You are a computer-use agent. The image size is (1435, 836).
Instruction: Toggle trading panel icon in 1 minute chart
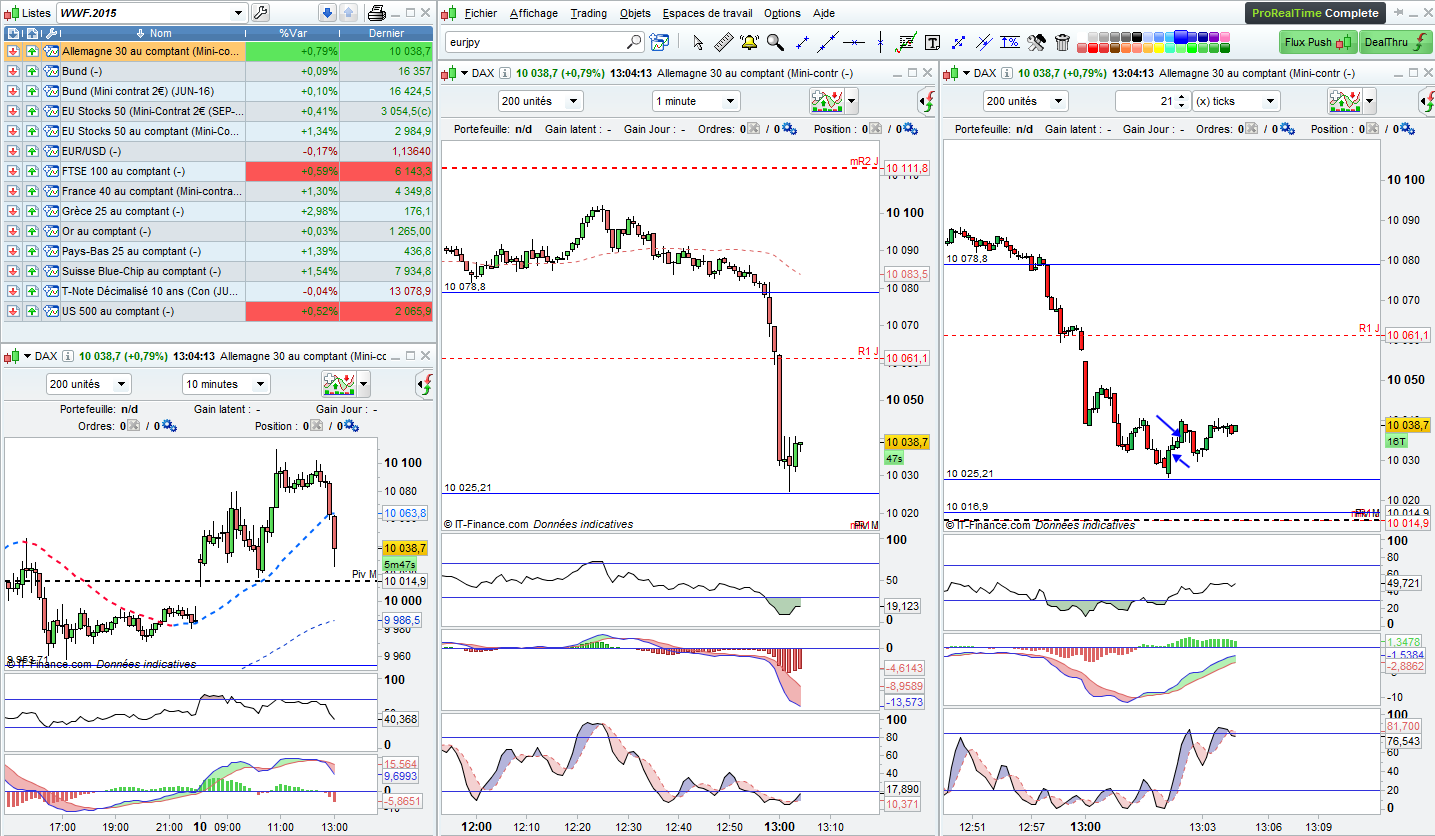(926, 101)
